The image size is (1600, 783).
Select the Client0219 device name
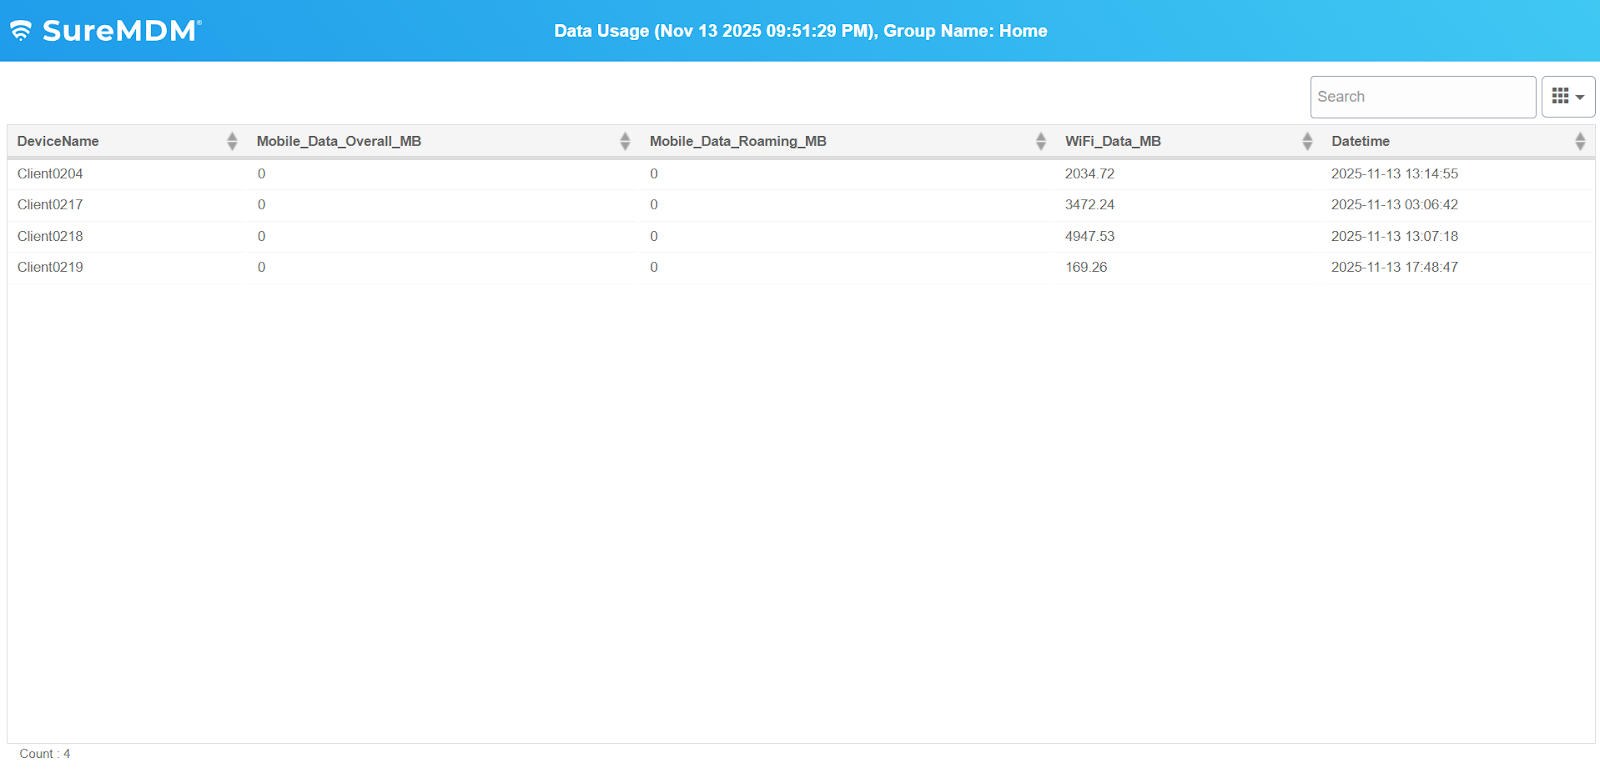(50, 267)
